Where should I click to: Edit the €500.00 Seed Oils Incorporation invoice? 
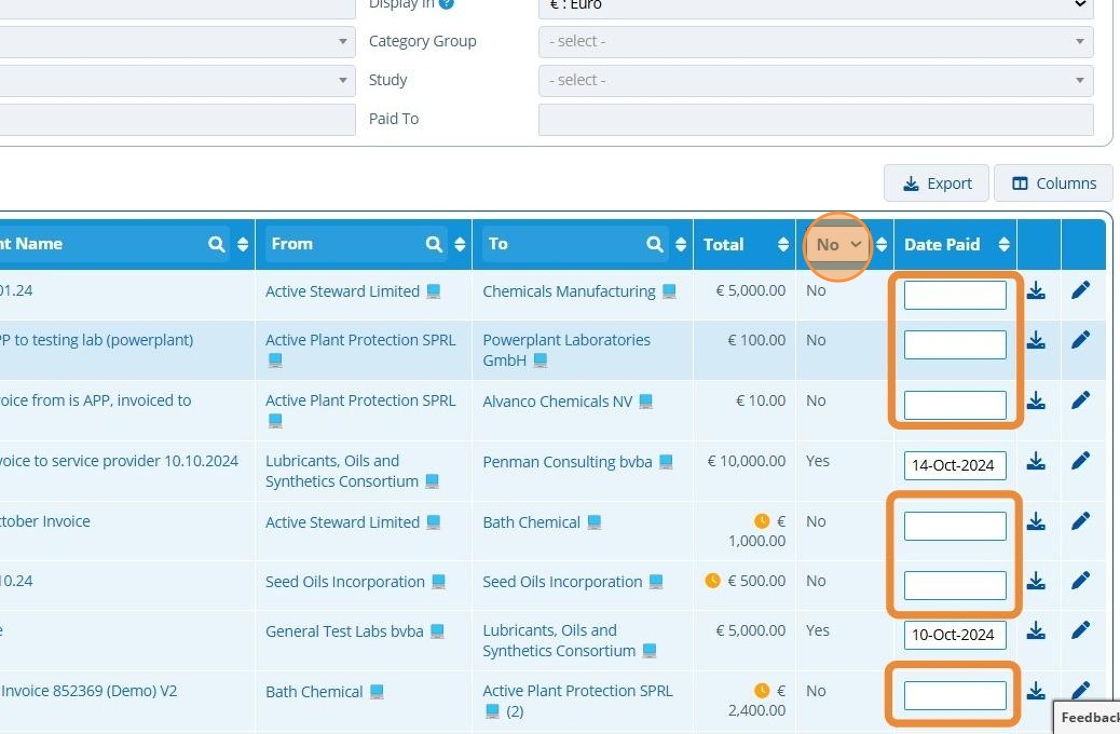pyautogui.click(x=1080, y=580)
